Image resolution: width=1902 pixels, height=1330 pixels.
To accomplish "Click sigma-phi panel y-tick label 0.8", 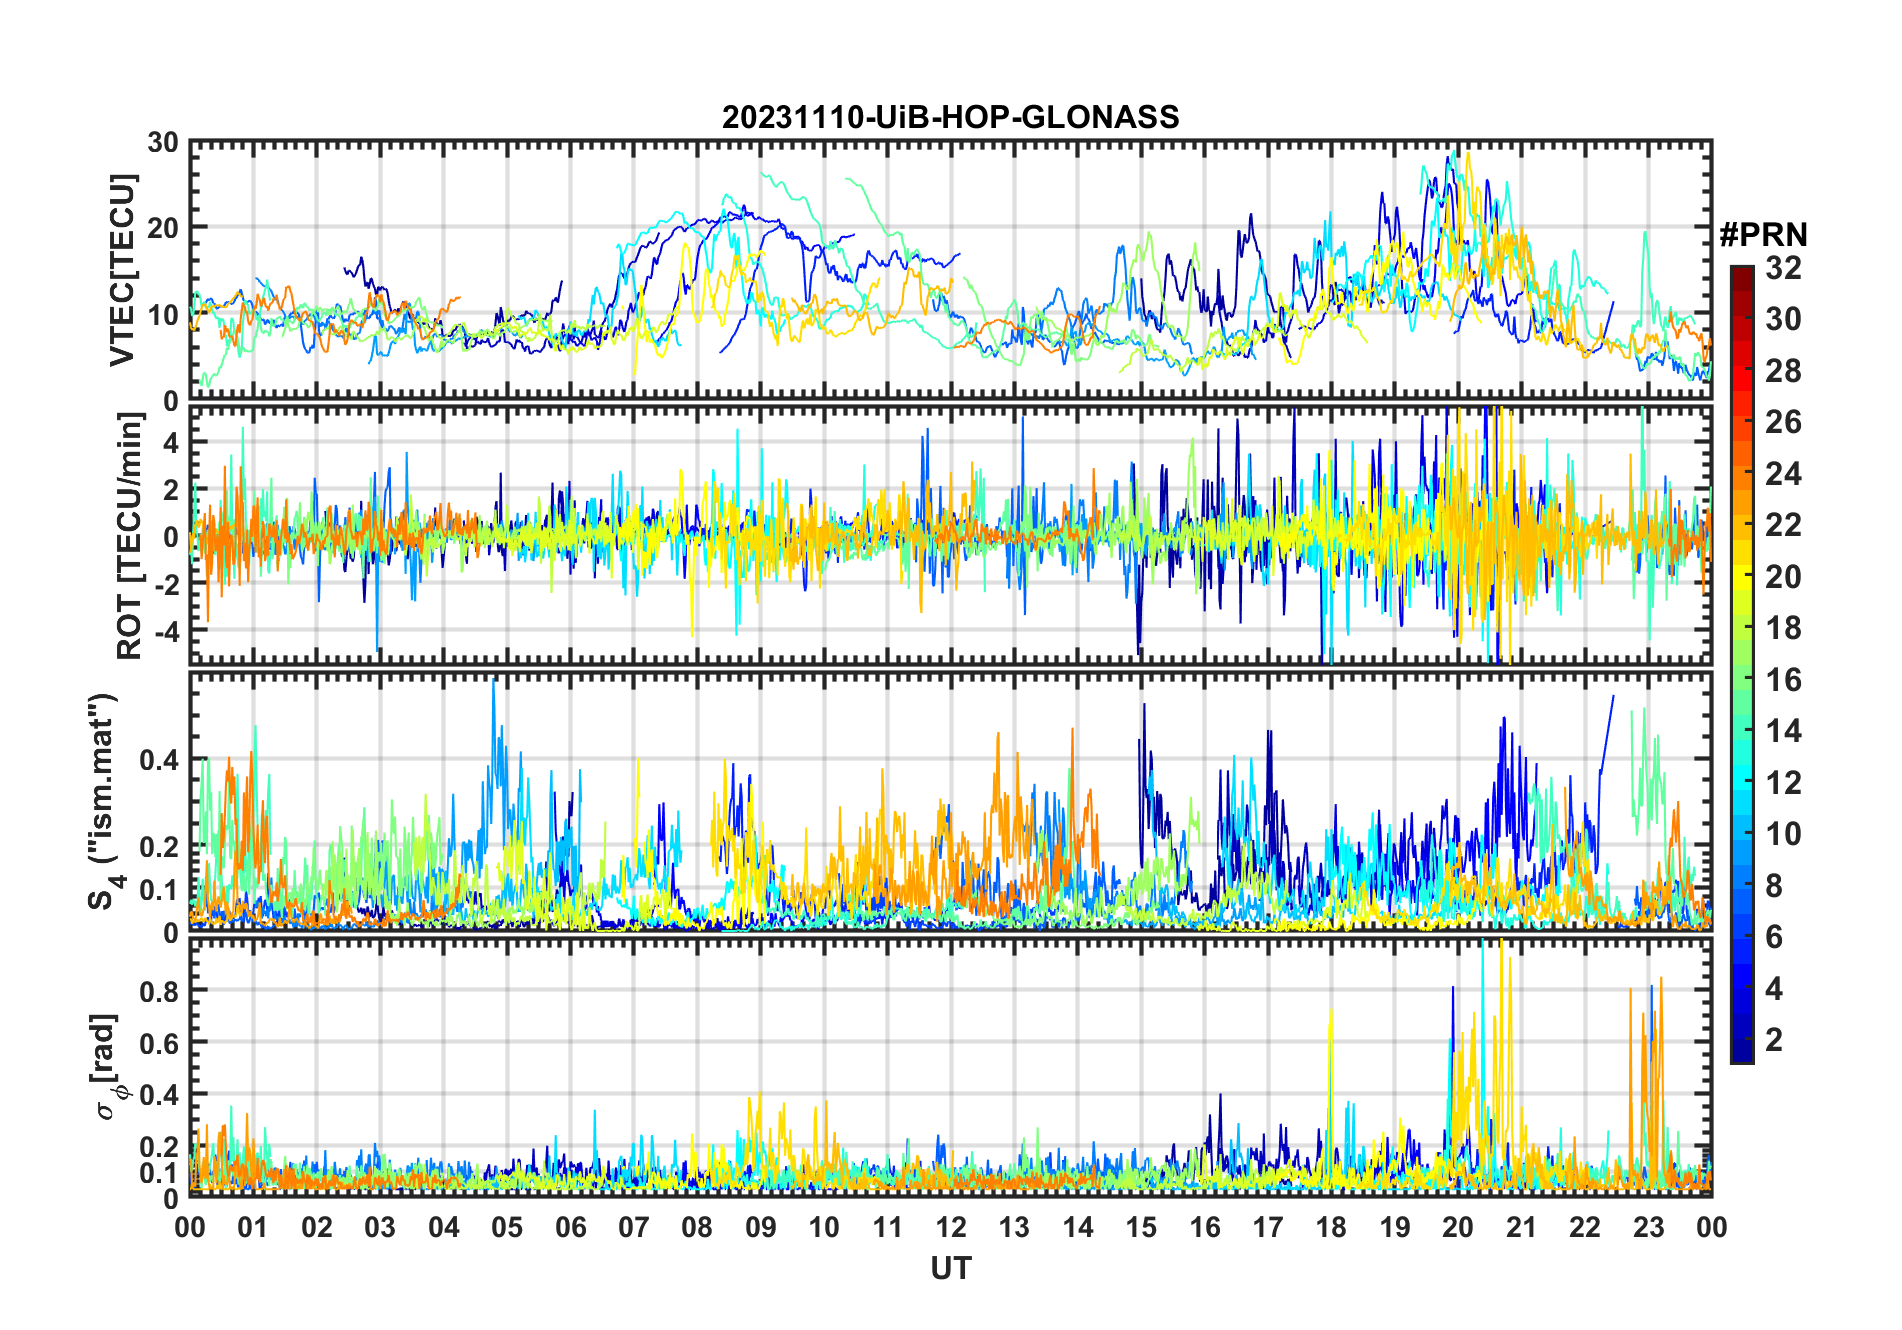I will point(160,991).
